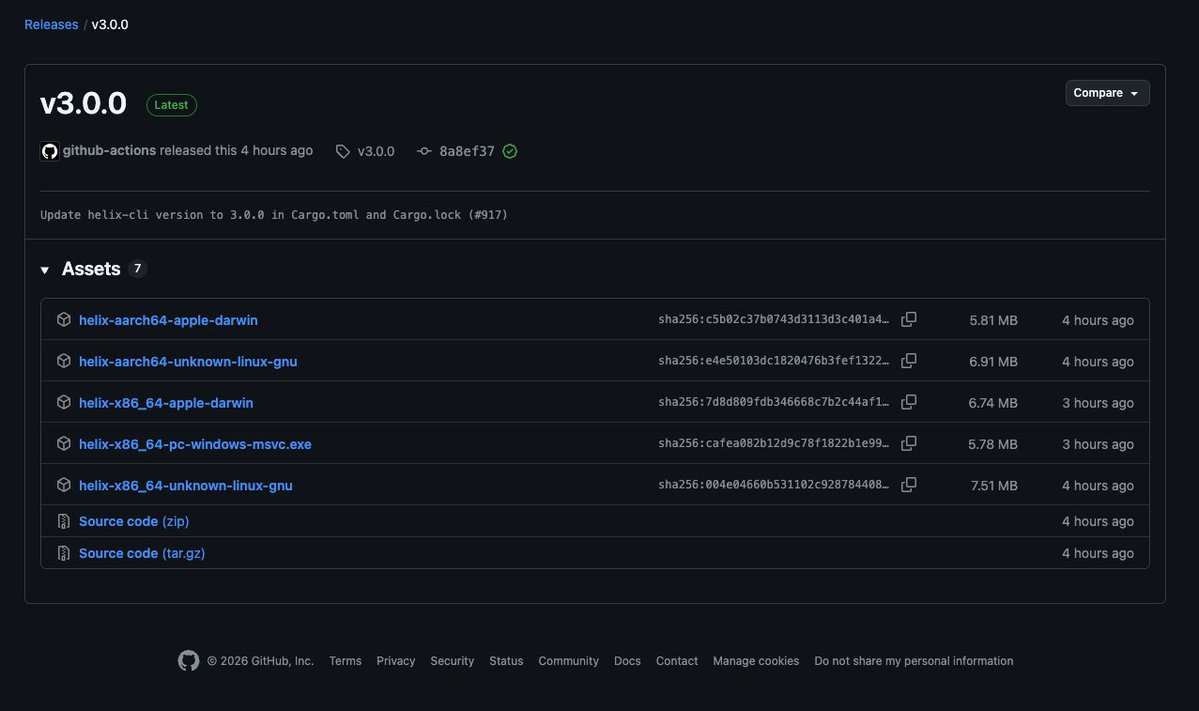Click the 7.51 MB file size

point(994,485)
